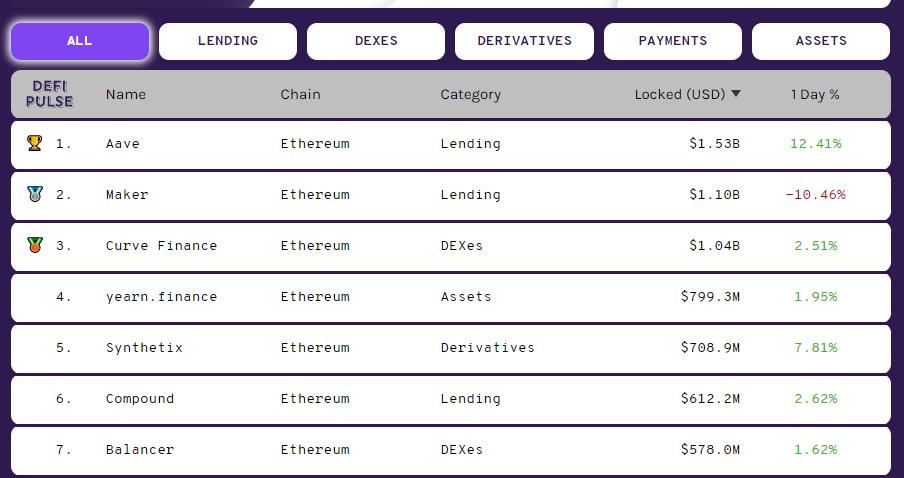This screenshot has height=478, width=904.
Task: Filter by the ASSETS tab
Action: tap(821, 41)
